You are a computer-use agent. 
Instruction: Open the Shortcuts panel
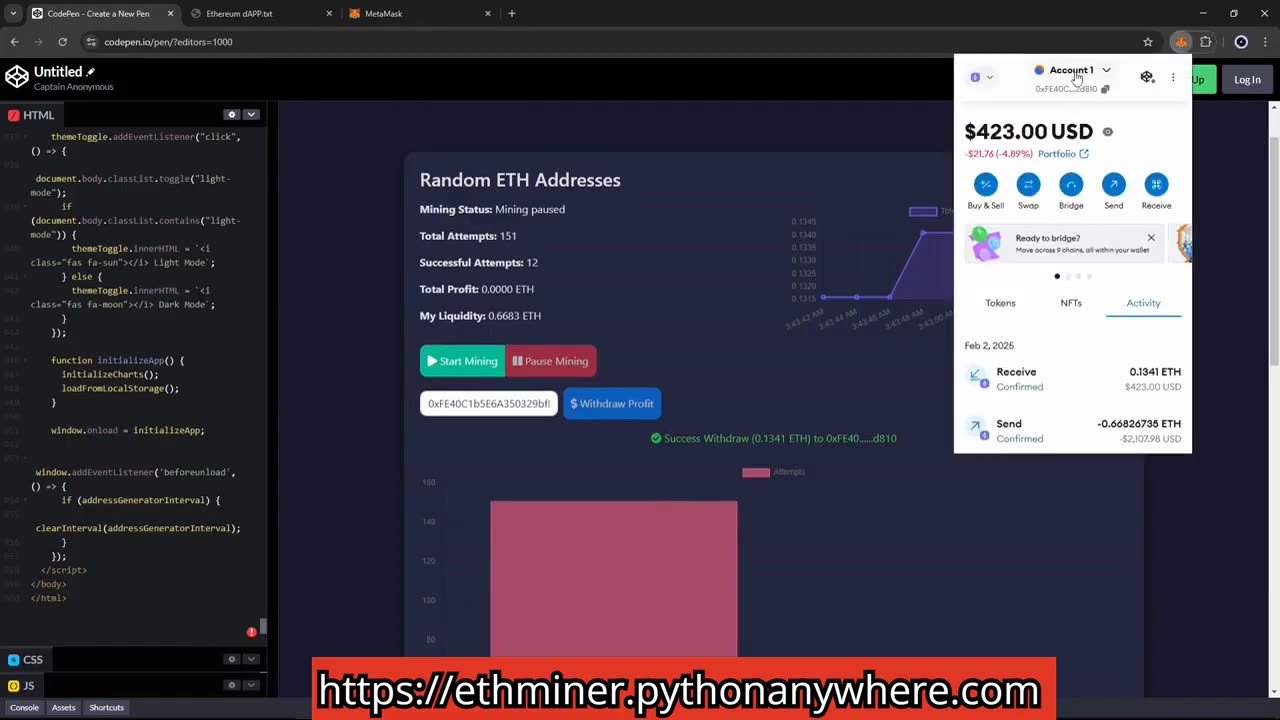pos(106,708)
